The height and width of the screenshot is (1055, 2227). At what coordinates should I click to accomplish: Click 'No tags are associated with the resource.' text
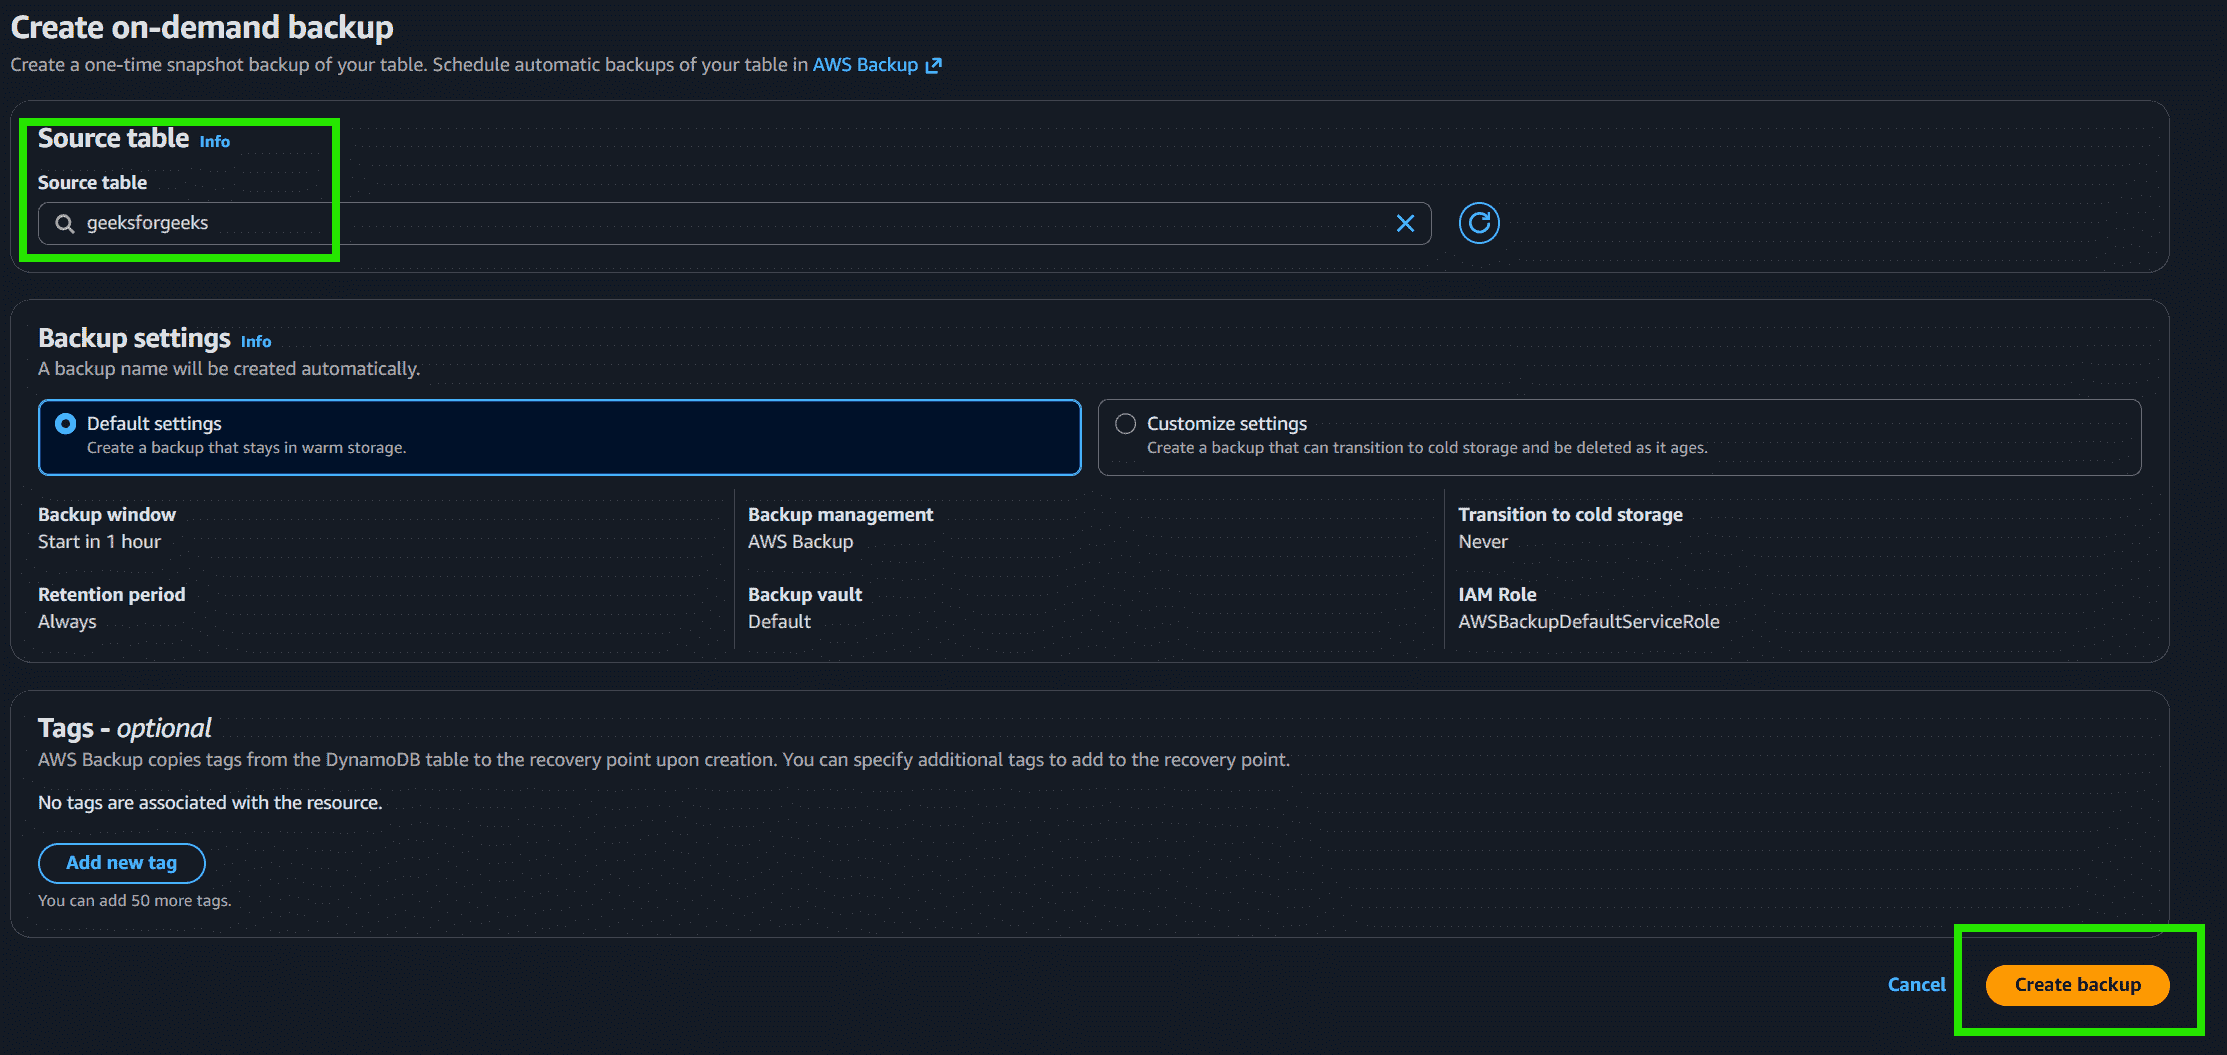pos(210,803)
